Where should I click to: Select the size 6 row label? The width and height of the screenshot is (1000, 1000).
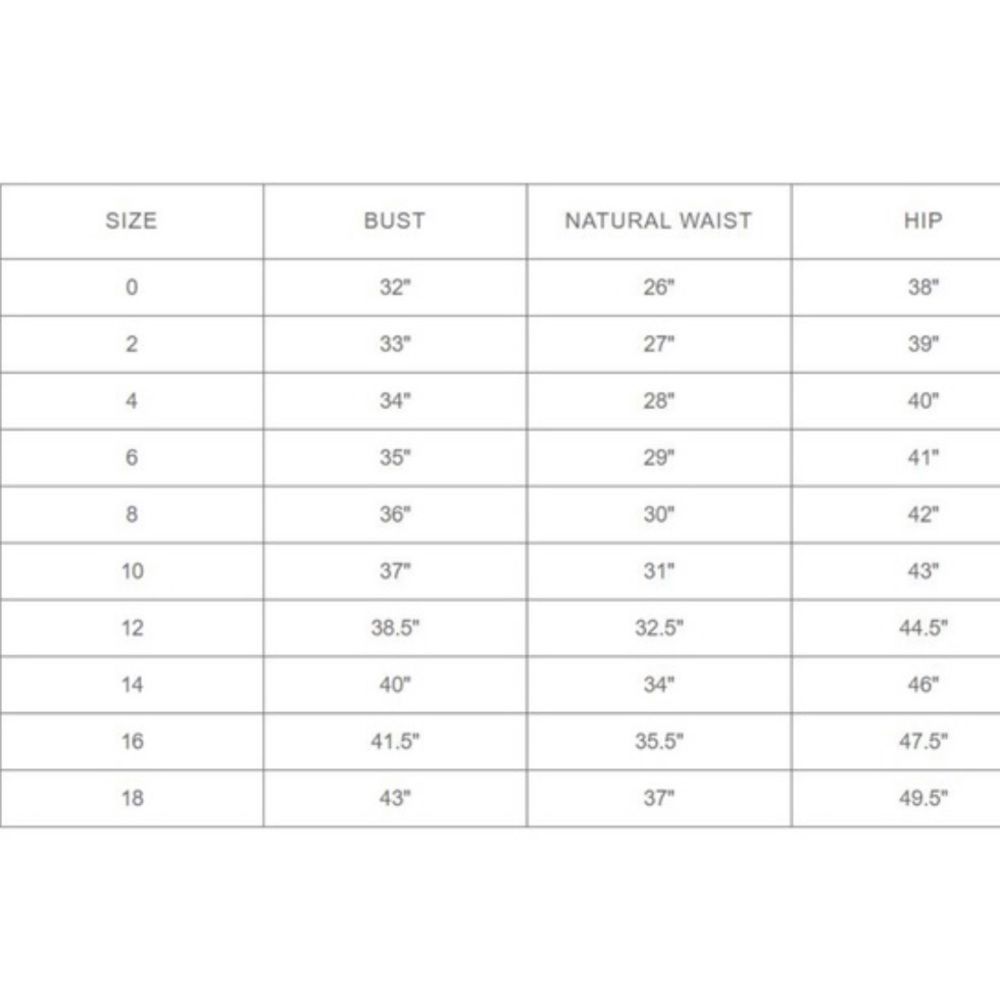tap(131, 457)
